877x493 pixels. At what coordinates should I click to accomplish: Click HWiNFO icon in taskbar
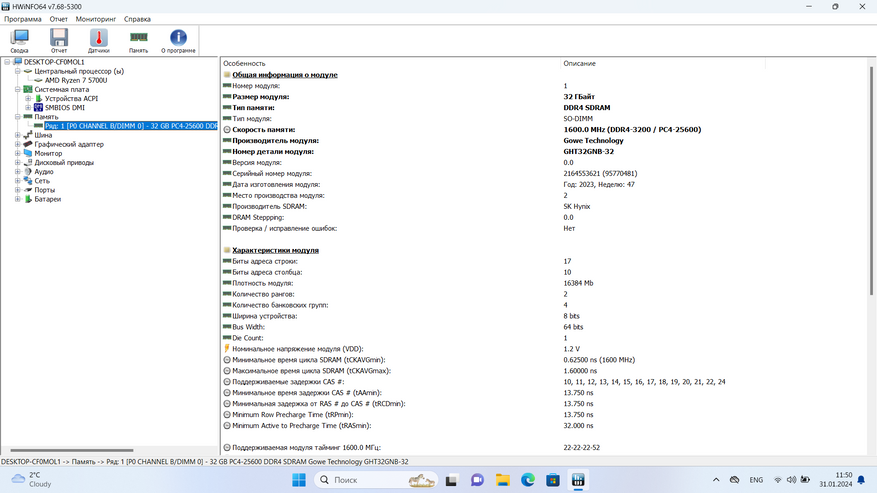[x=578, y=480]
